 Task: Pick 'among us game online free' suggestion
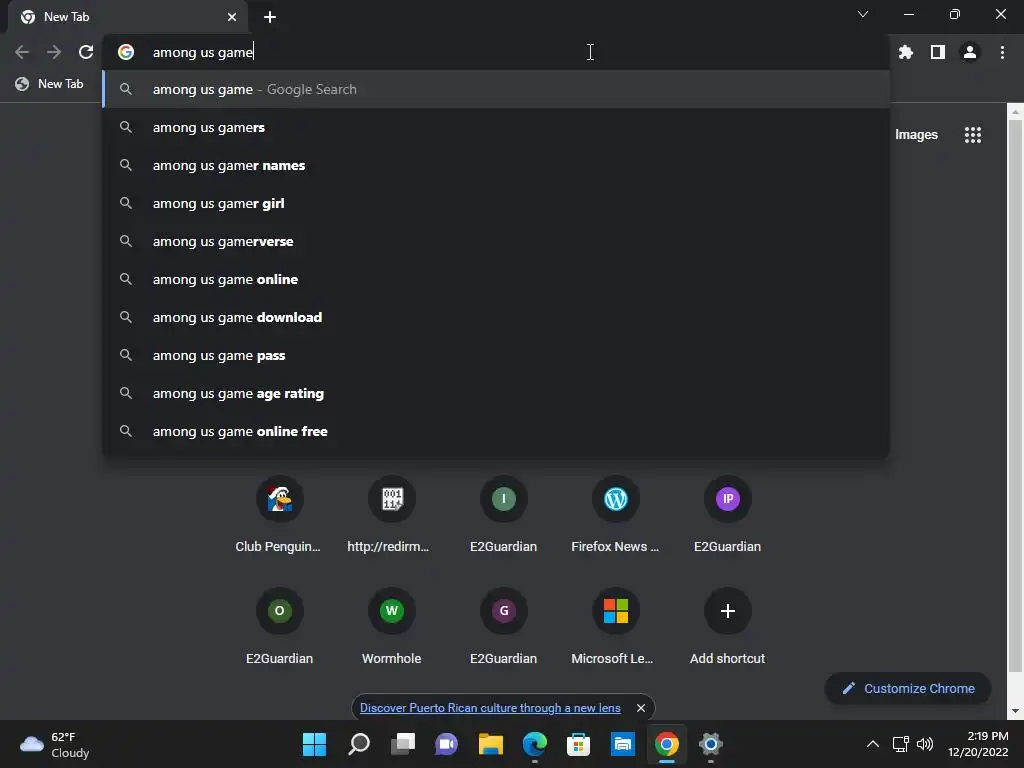(496, 431)
